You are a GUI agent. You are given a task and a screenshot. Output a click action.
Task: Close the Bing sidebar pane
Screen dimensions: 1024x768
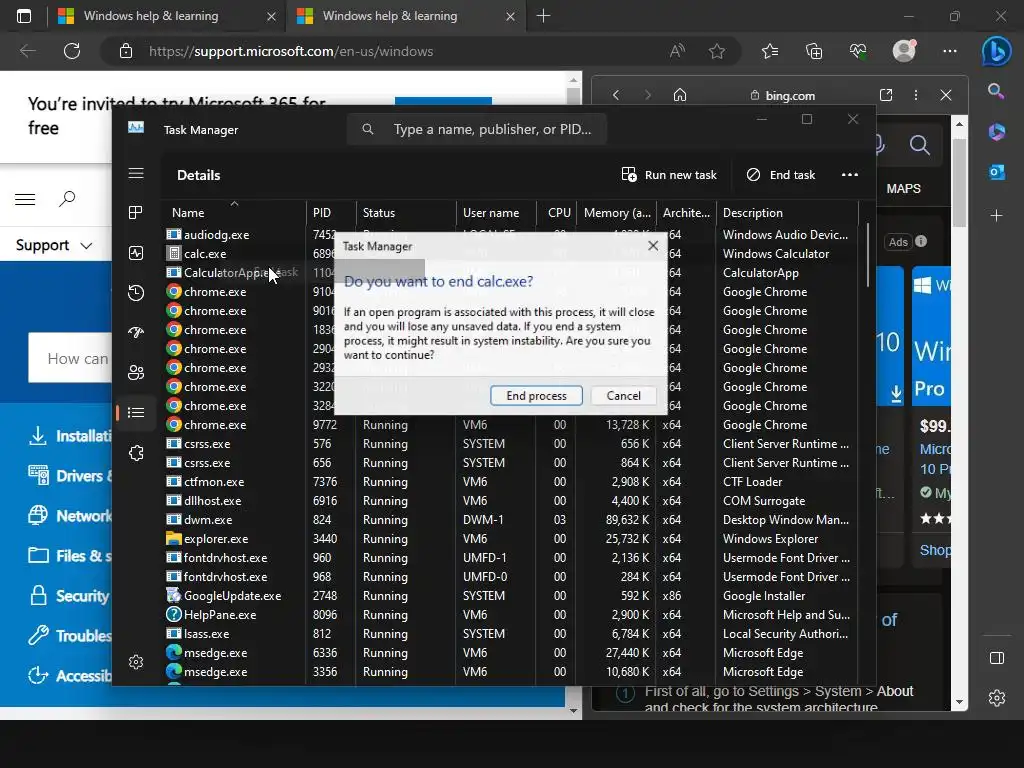[946, 95]
